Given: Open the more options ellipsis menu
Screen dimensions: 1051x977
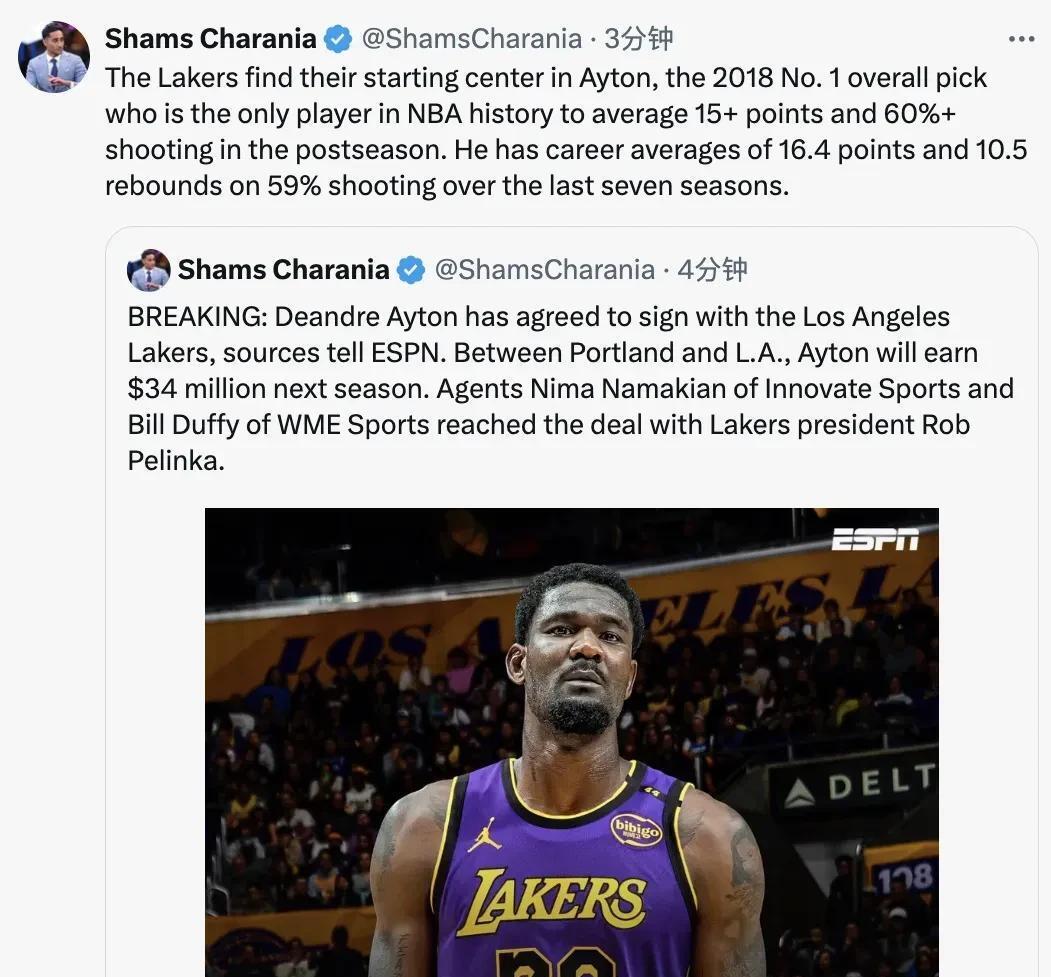Looking at the screenshot, I should pyautogui.click(x=1021, y=39).
